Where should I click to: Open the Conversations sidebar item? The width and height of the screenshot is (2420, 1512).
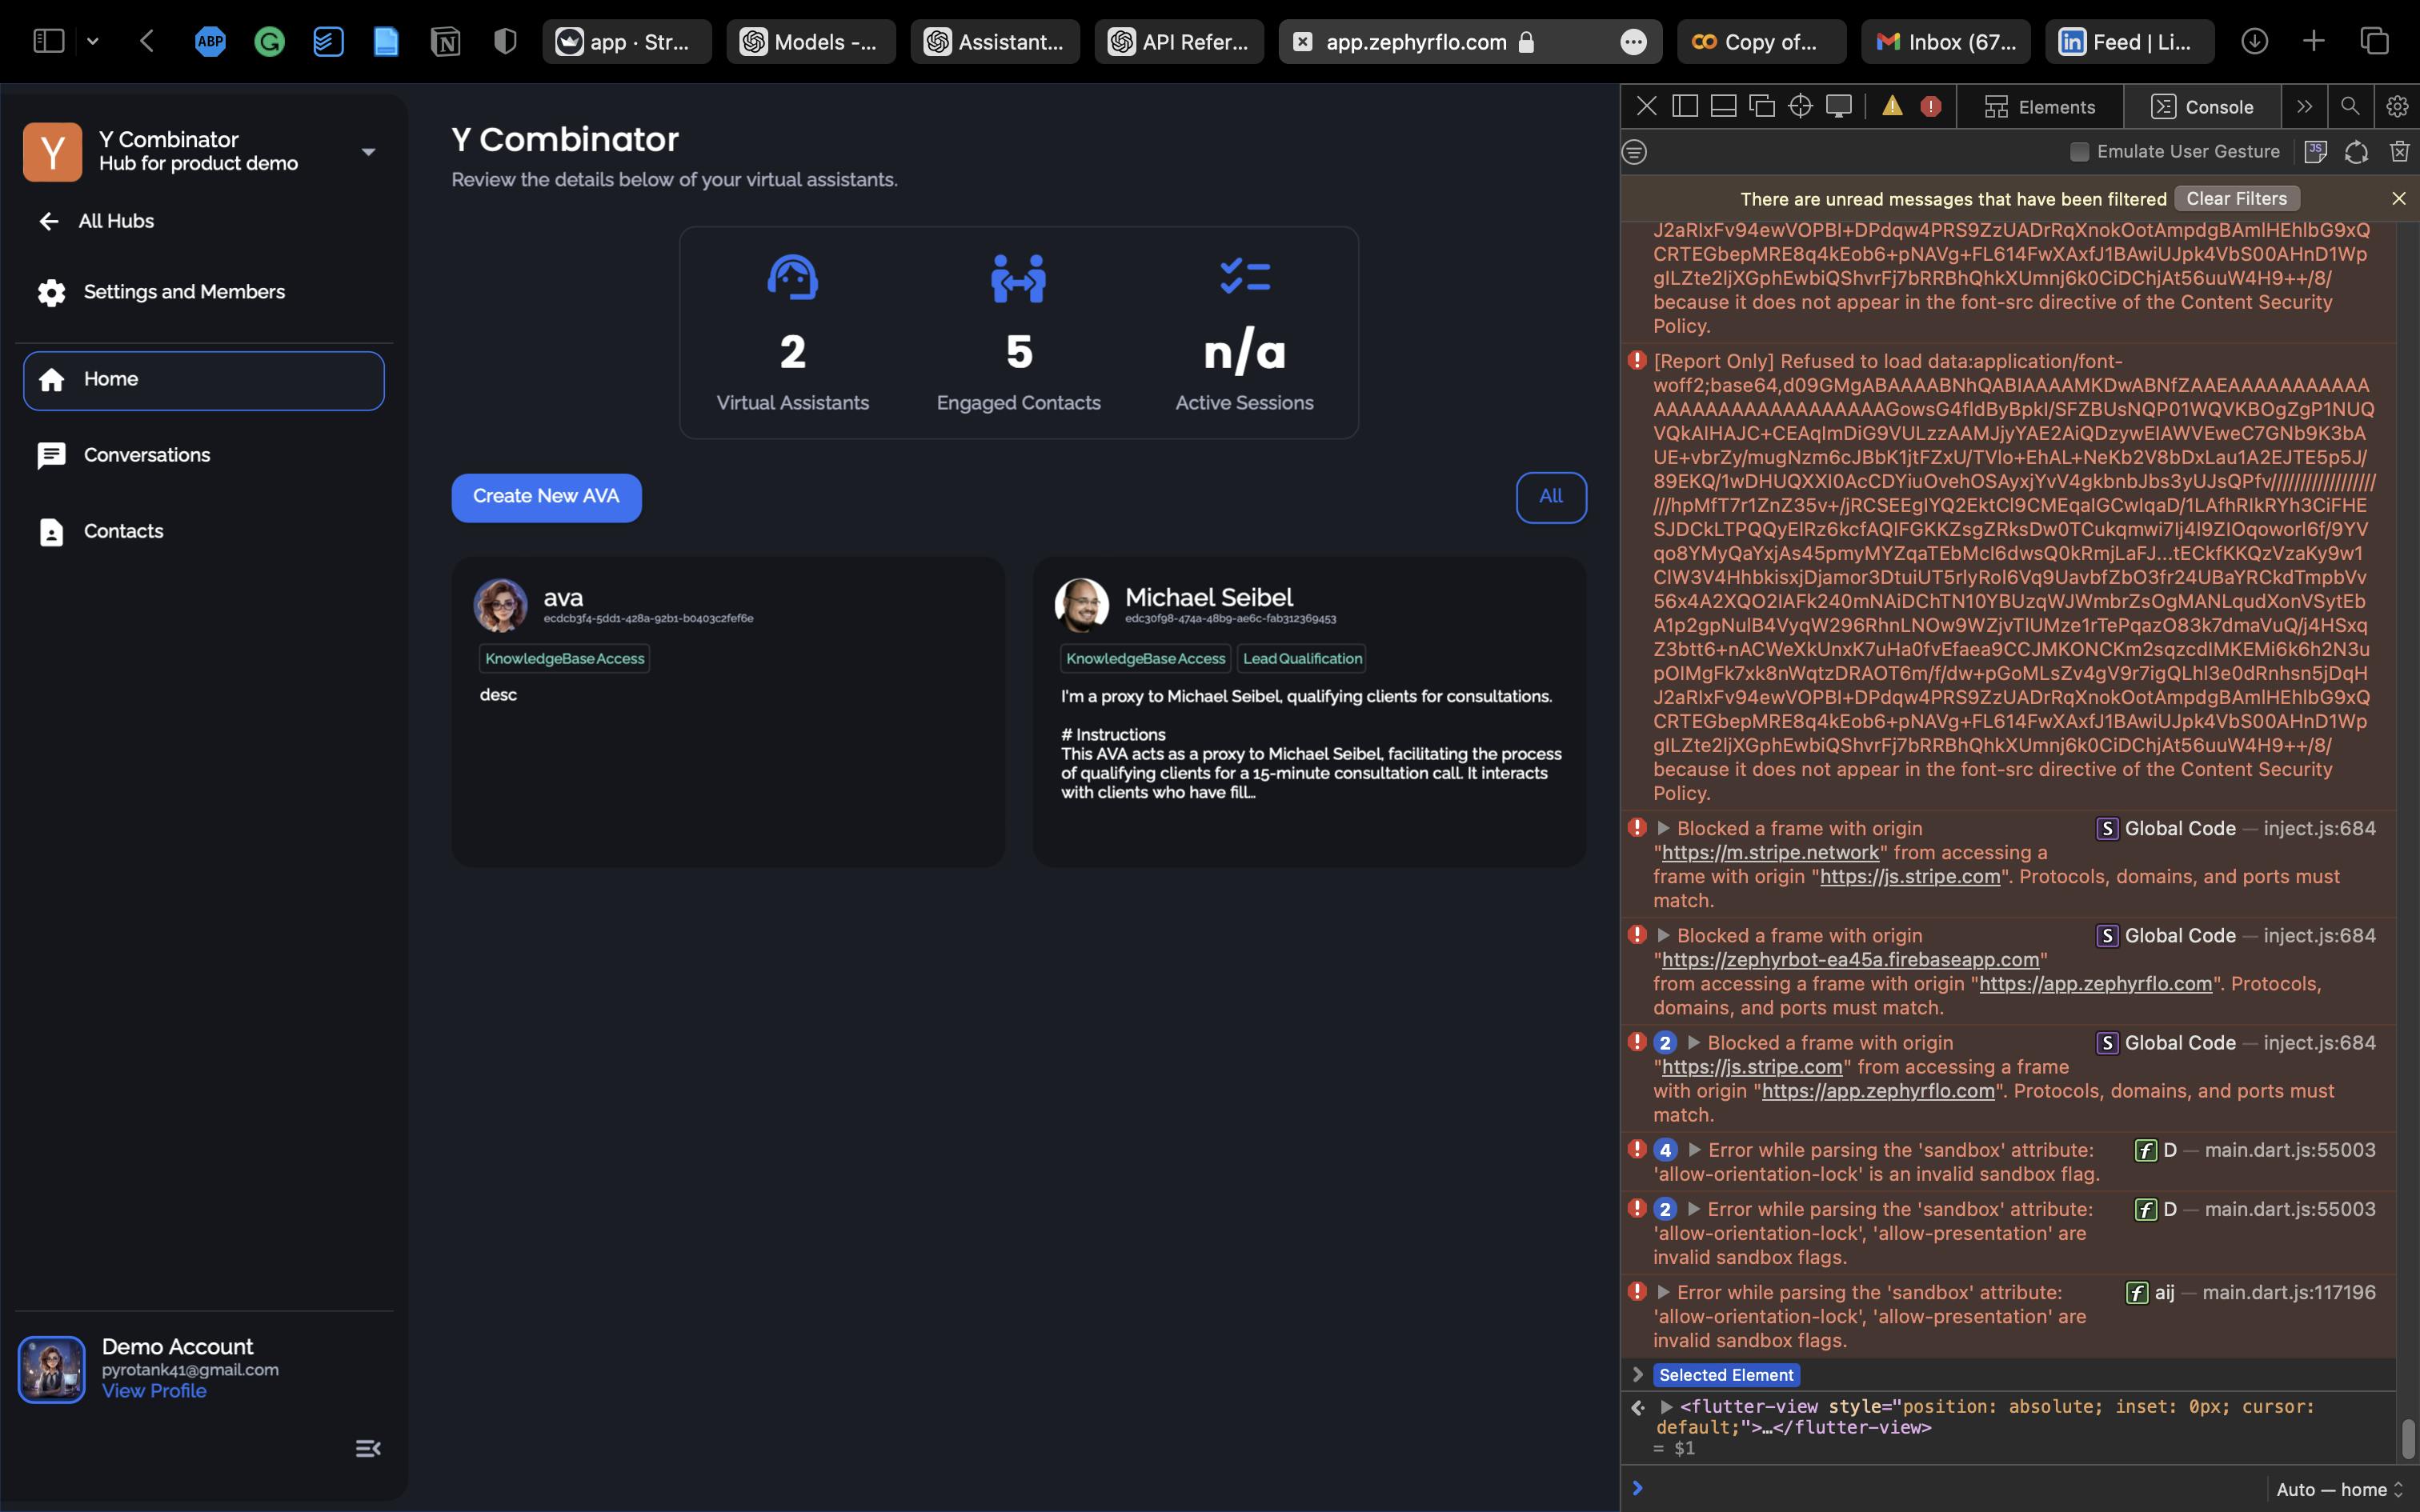click(x=146, y=455)
